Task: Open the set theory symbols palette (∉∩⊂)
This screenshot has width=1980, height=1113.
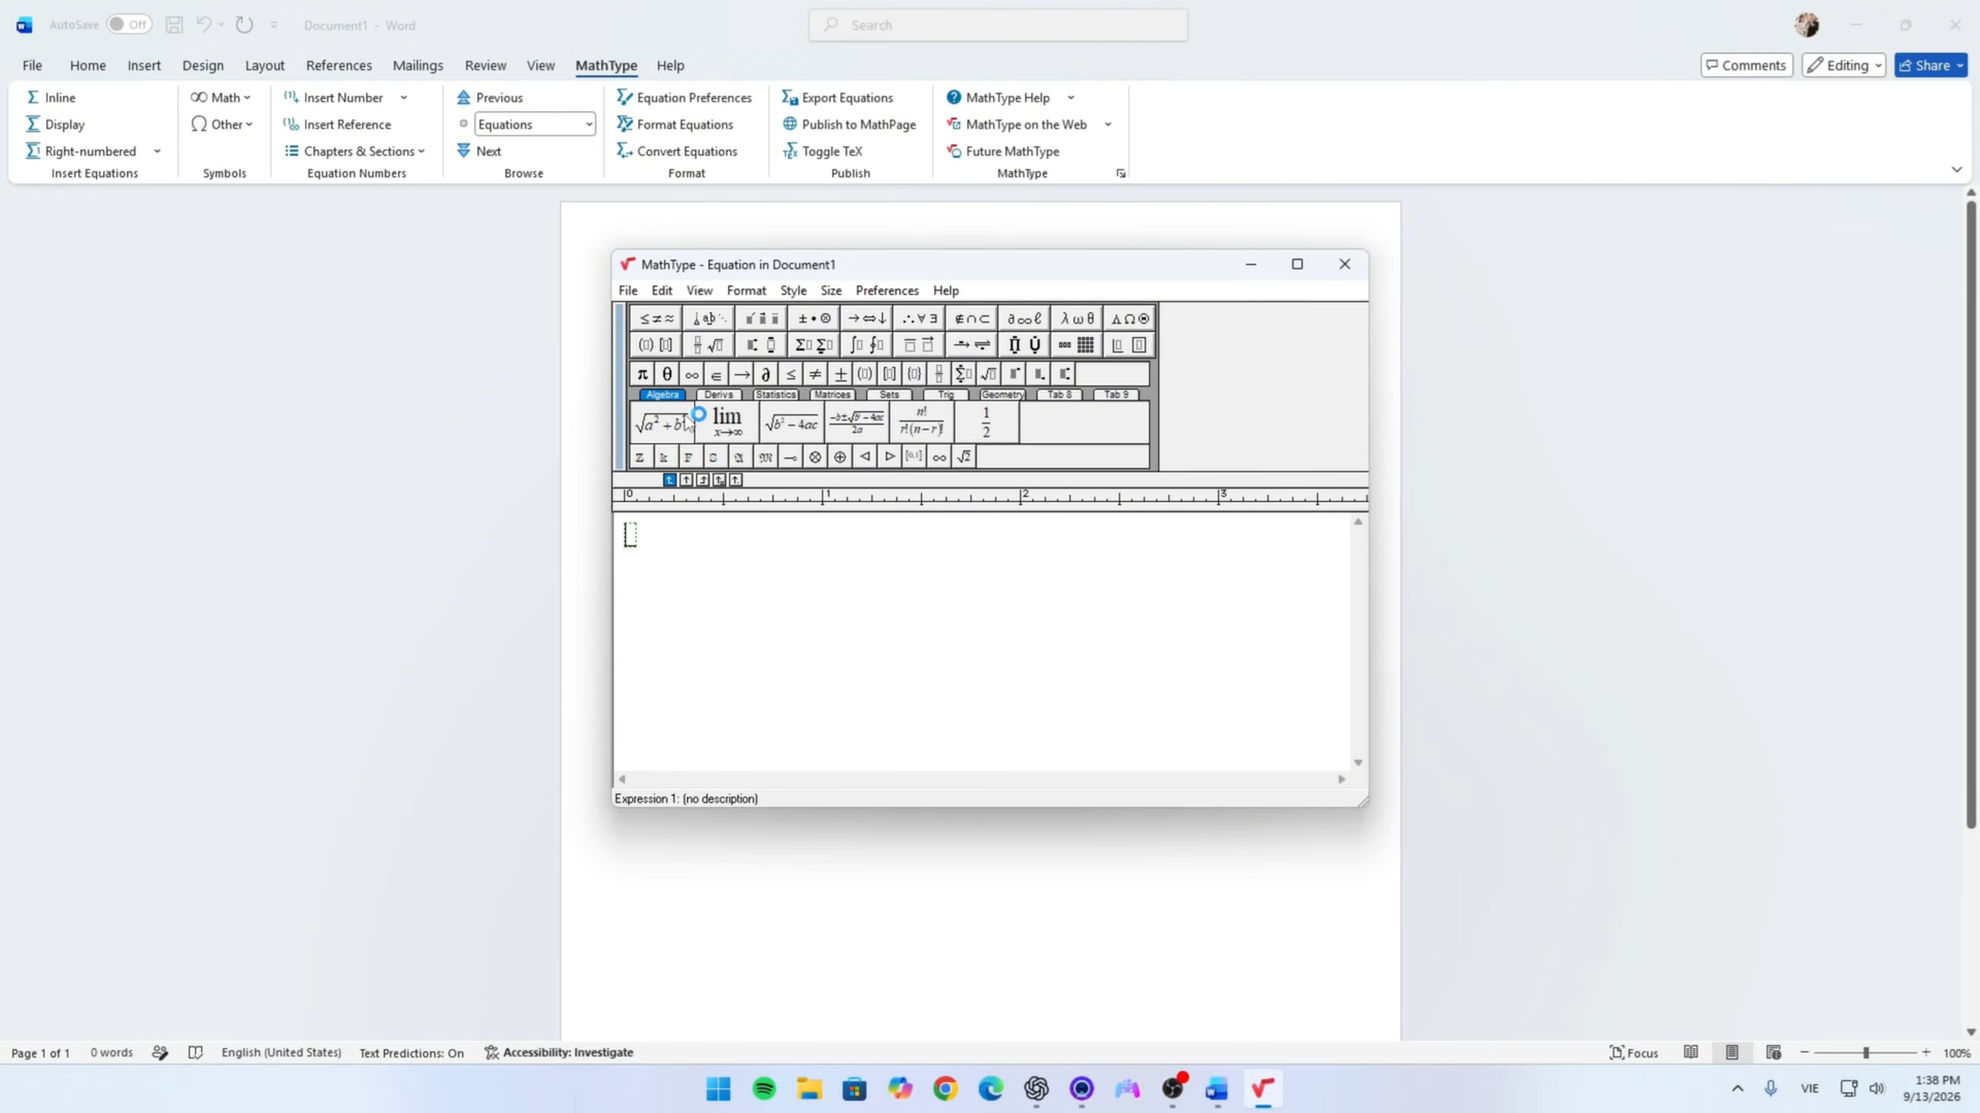Action: pos(972,318)
